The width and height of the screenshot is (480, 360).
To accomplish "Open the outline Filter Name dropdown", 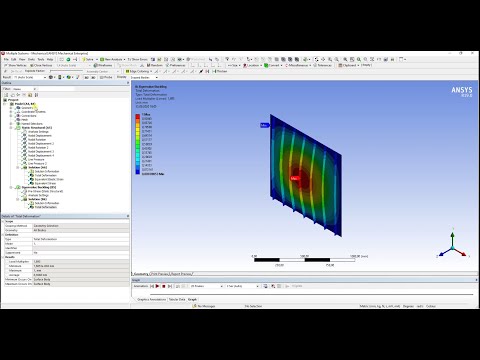I will tap(25, 89).
